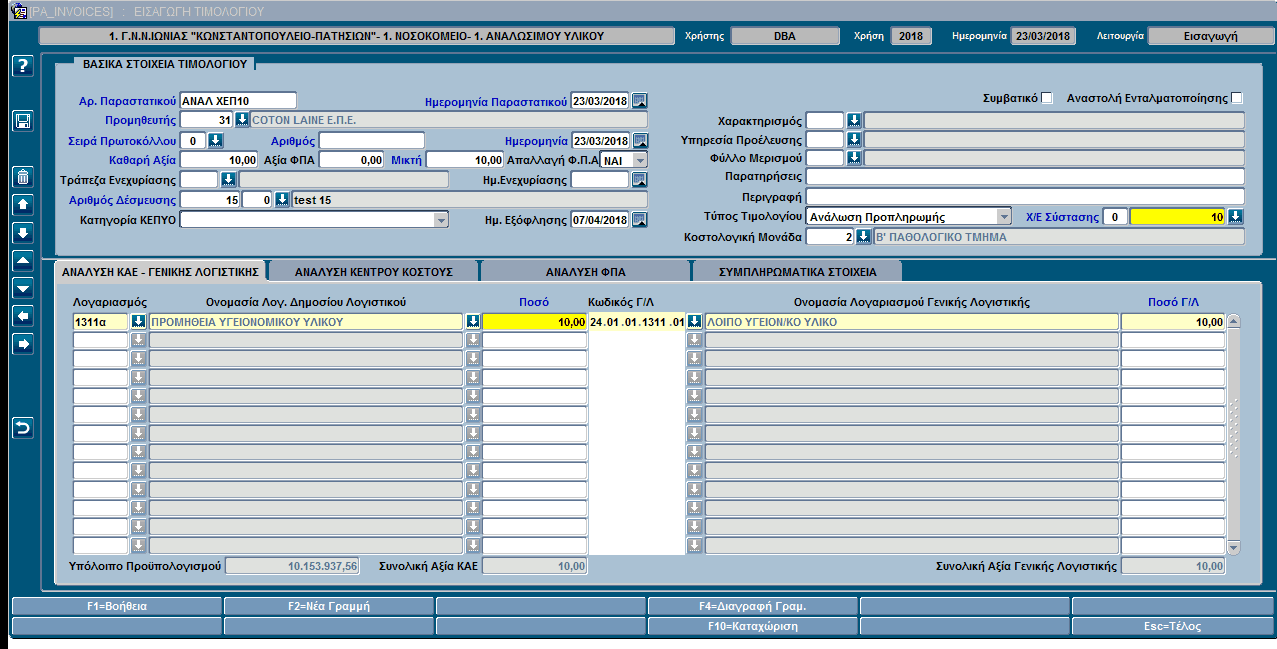1277x649 pixels.
Task: Open lookup after ΠΡΟΜΗΘΕΙΑ ΥΓΕΙΟΝΟΜΙΚΟΥ ΥΛΙΚΟΥ name
Action: (x=473, y=322)
